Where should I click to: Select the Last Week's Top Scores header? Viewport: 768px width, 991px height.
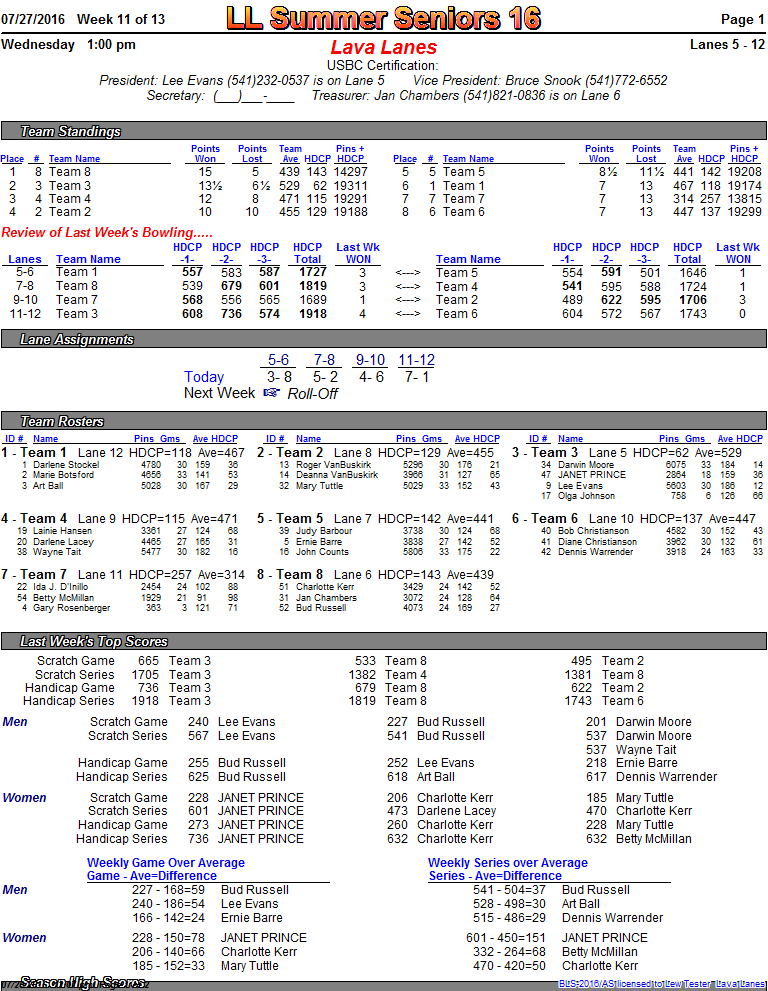94,642
